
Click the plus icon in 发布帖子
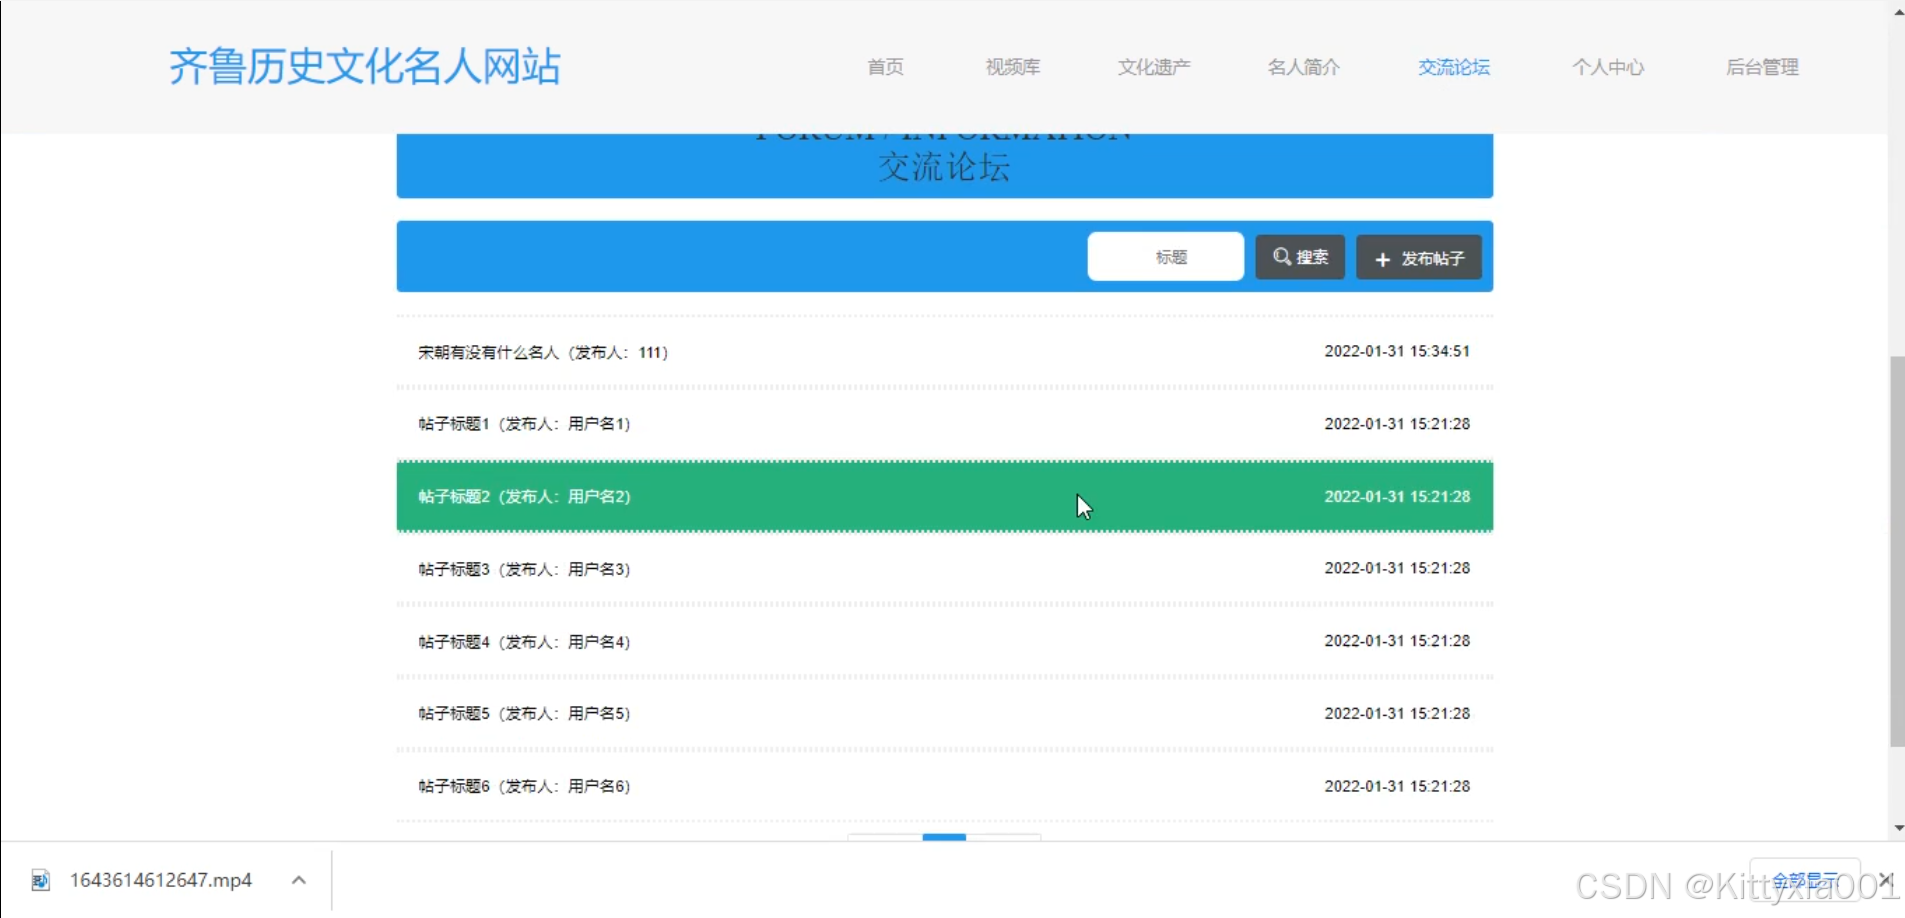pos(1383,259)
